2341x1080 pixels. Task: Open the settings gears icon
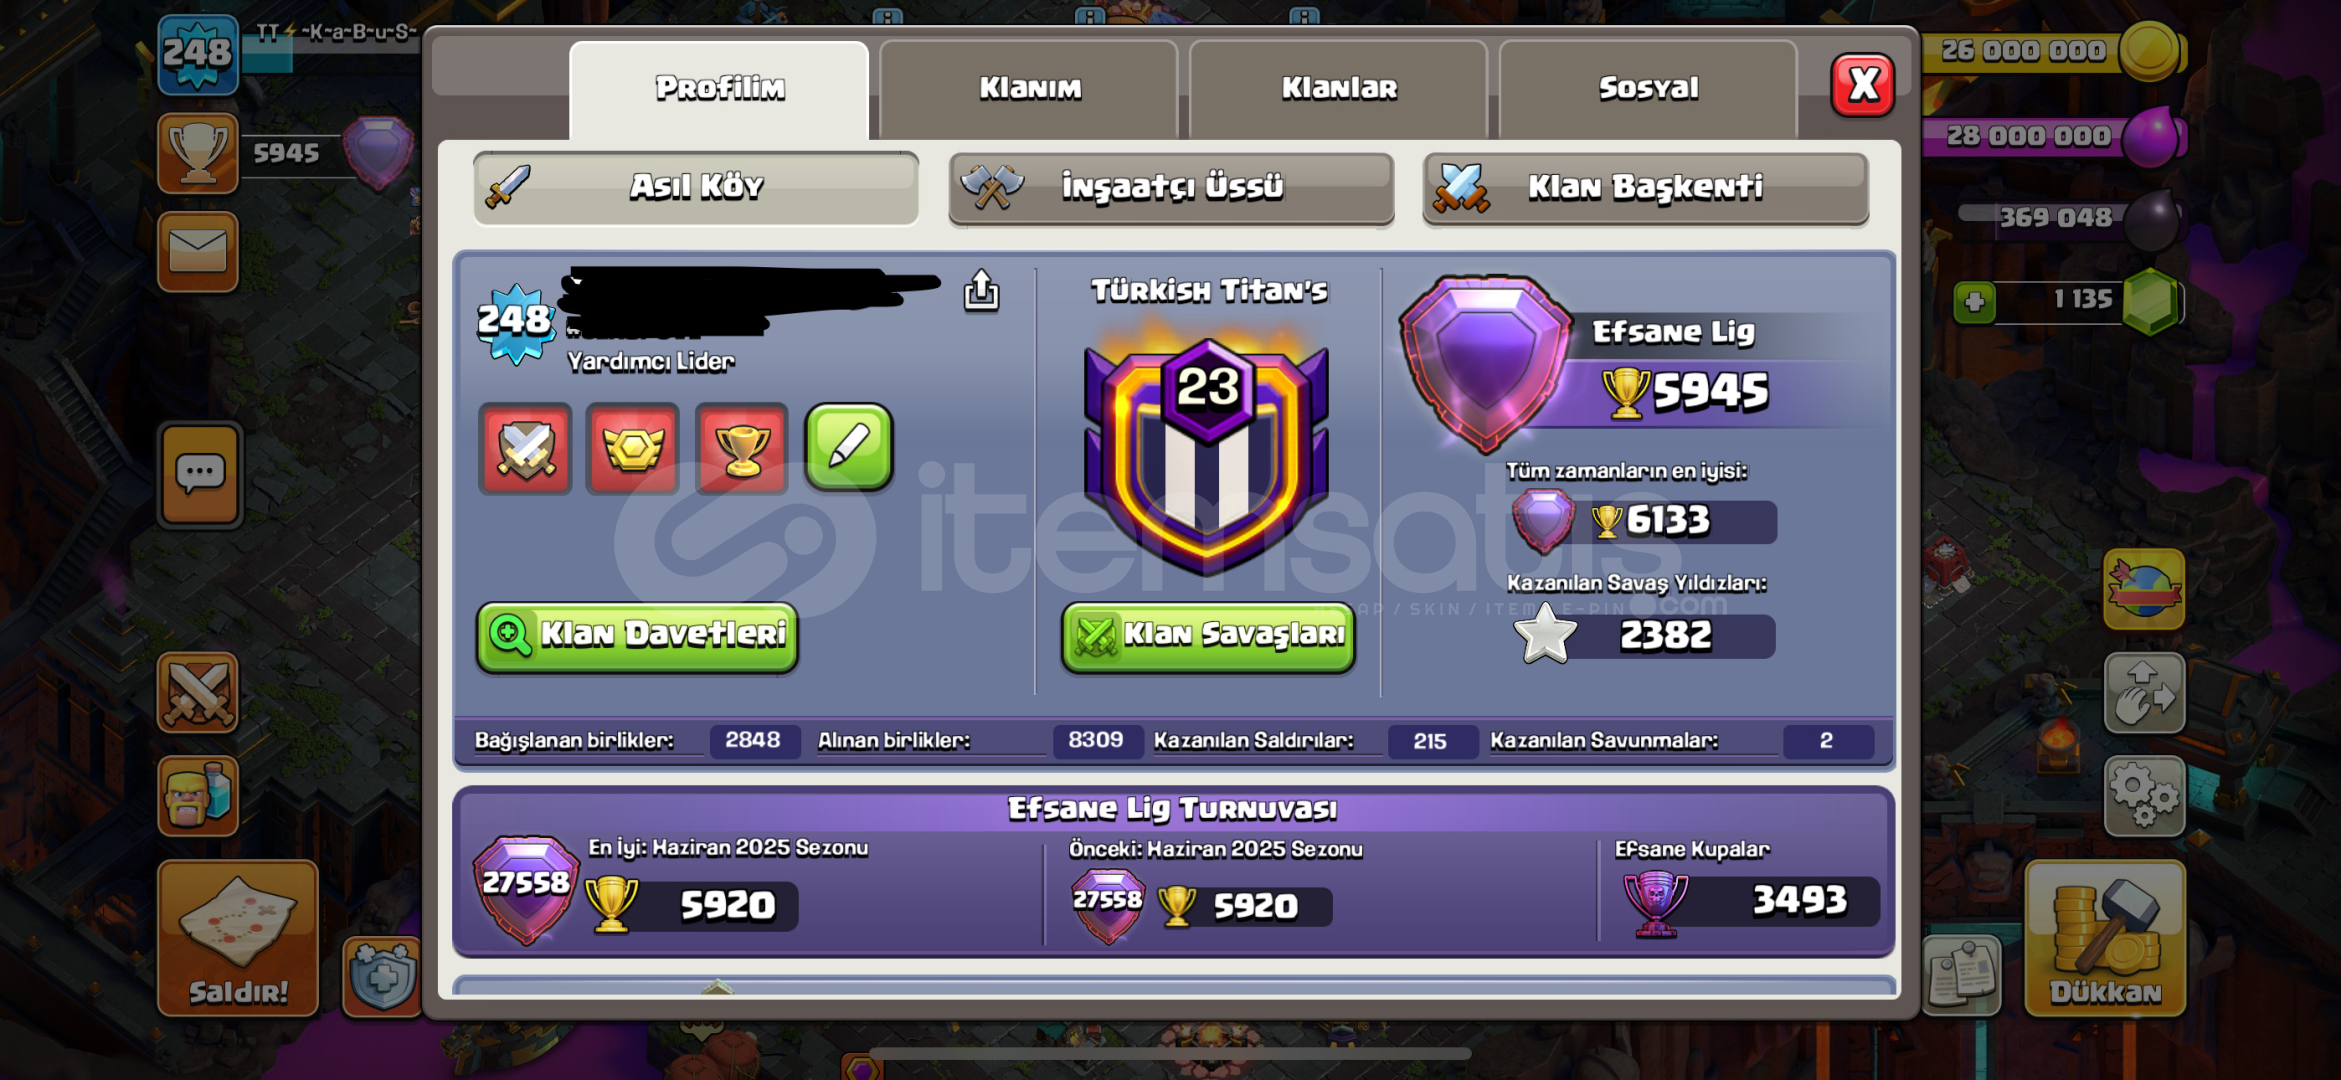click(x=2143, y=796)
